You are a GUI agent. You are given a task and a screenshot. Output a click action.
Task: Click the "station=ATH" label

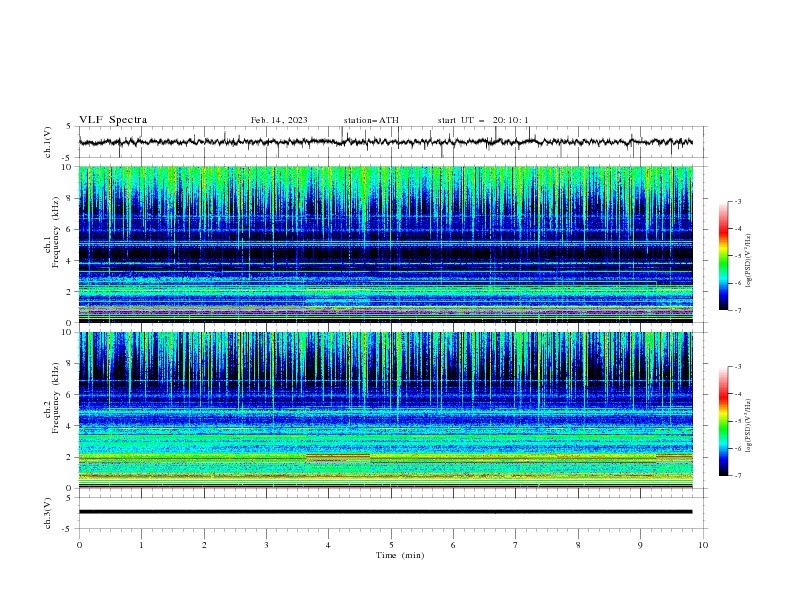[371, 120]
